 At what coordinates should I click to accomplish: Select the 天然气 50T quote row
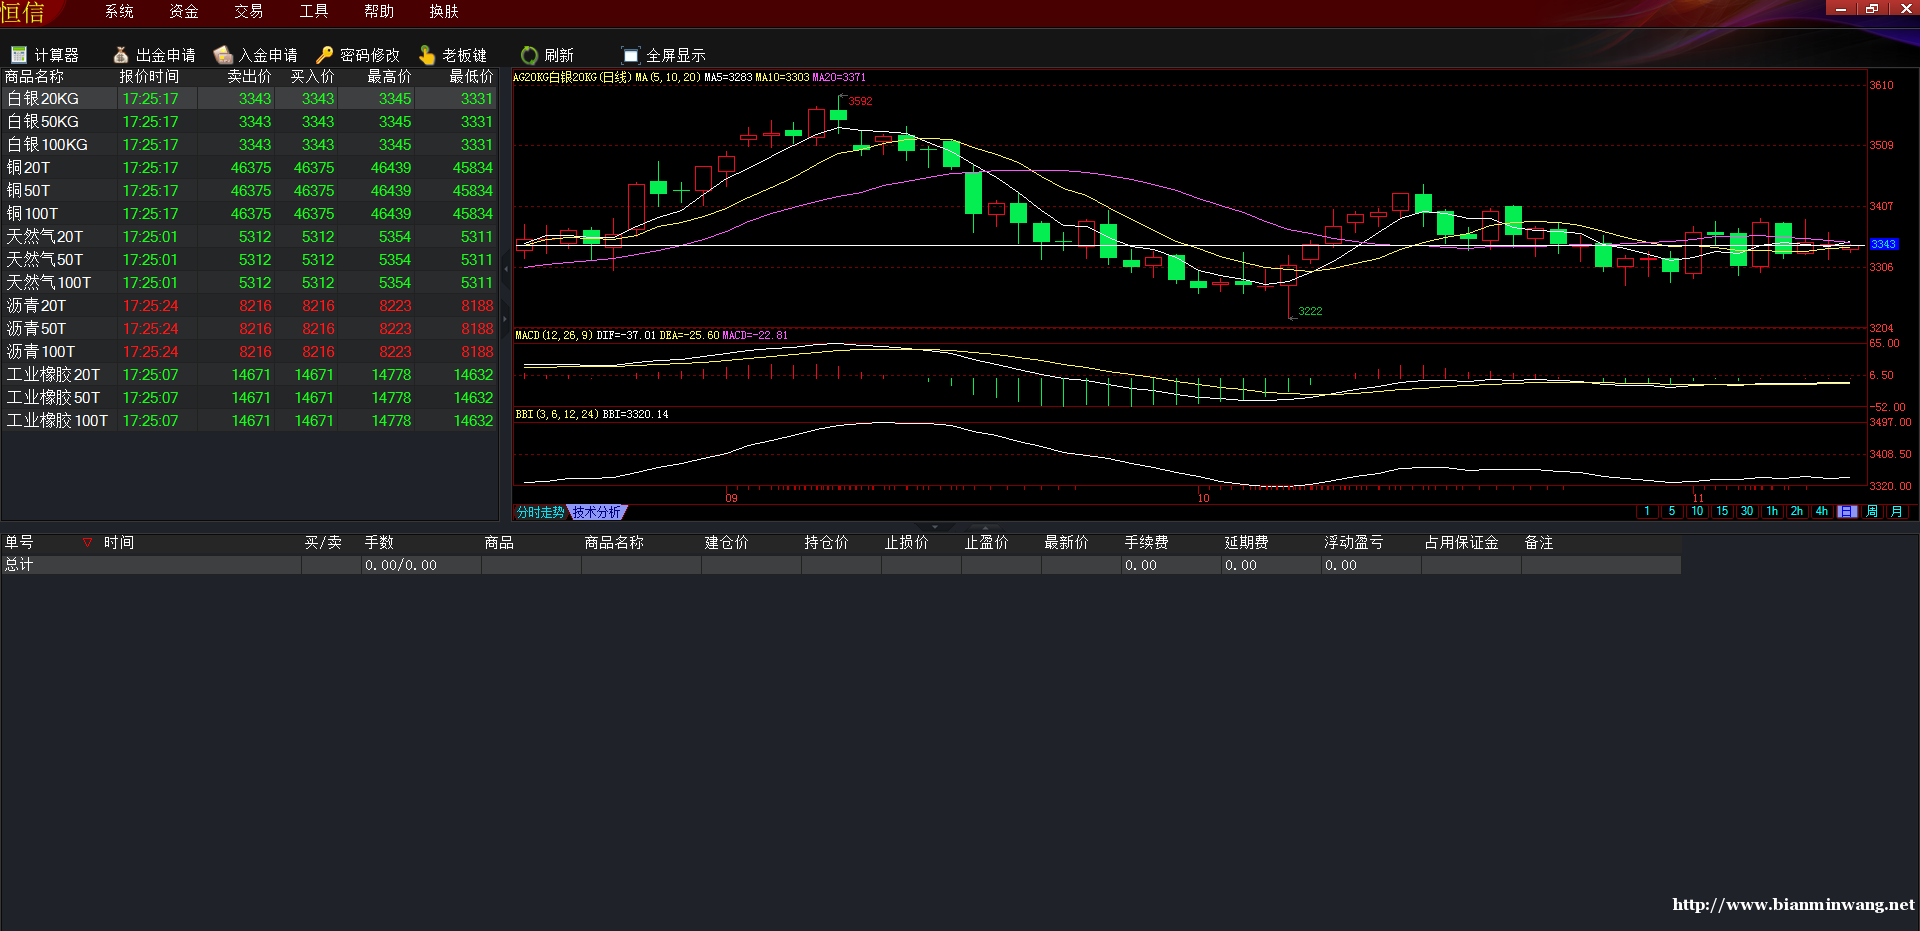click(249, 259)
